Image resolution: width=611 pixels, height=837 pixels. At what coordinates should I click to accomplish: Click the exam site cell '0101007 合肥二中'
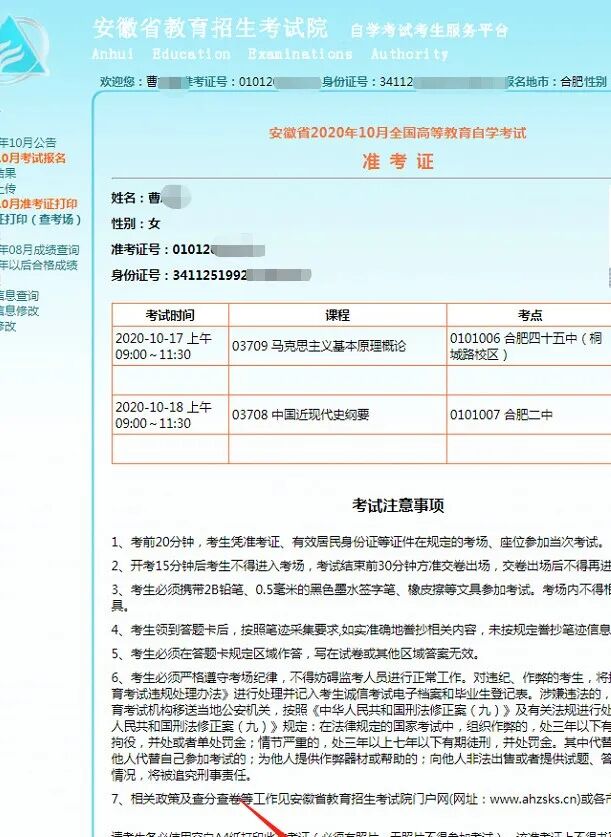point(529,415)
